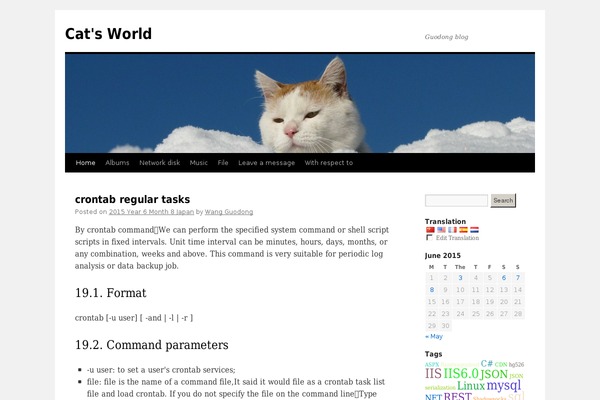
Task: Open the serialization tag
Action: coord(440,388)
